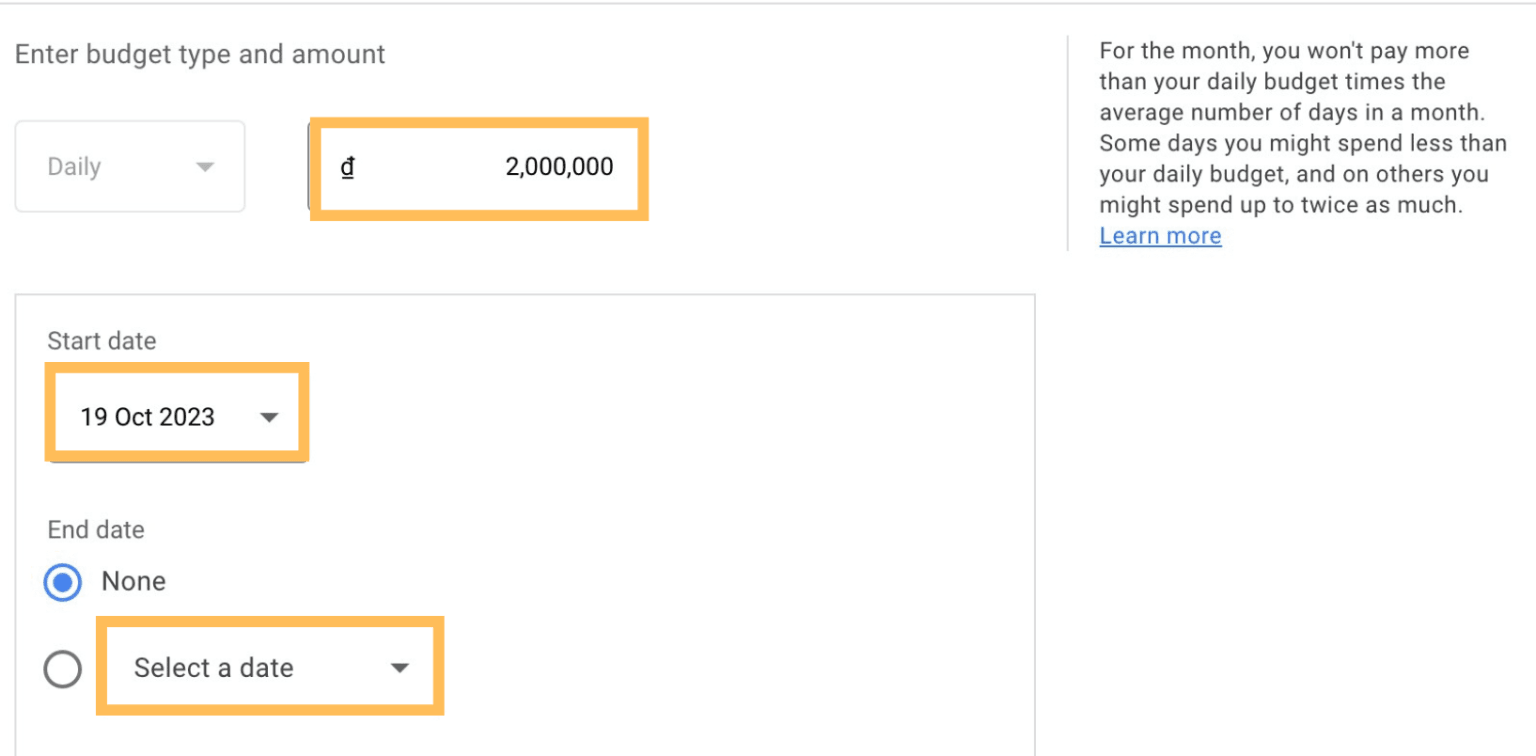The image size is (1536, 756).
Task: Open the Daily budget type dropdown
Action: pyautogui.click(x=130, y=167)
